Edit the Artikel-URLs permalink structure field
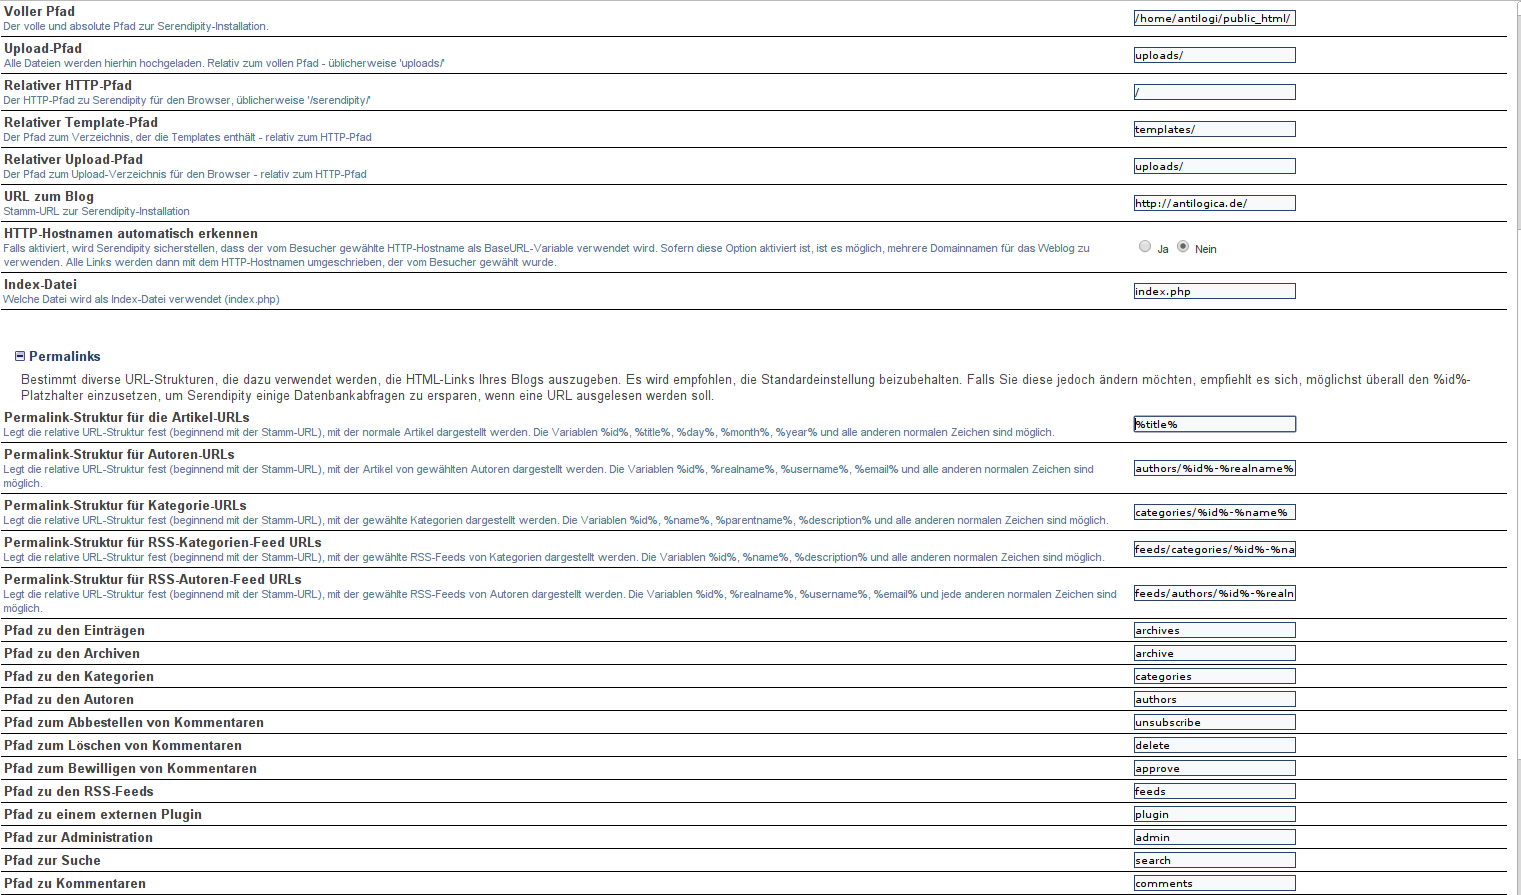The image size is (1521, 895). [1214, 424]
